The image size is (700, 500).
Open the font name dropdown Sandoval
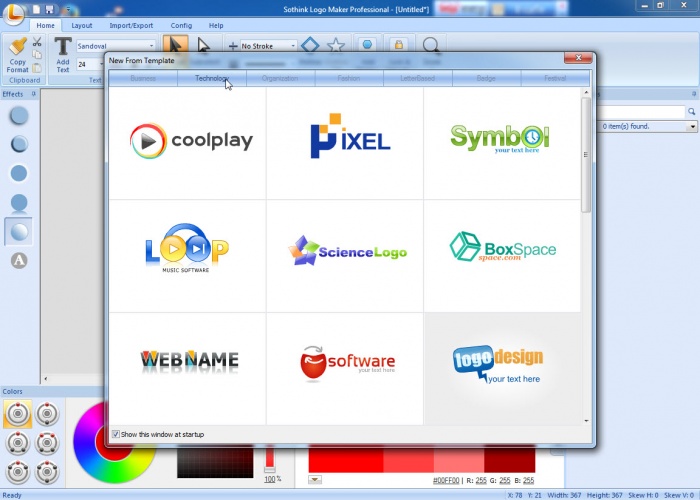click(x=151, y=46)
